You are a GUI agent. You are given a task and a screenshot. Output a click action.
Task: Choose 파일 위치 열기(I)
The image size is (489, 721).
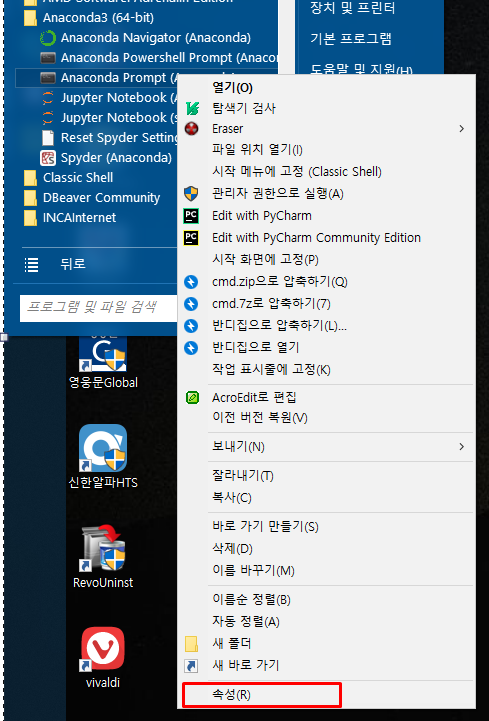point(257,149)
